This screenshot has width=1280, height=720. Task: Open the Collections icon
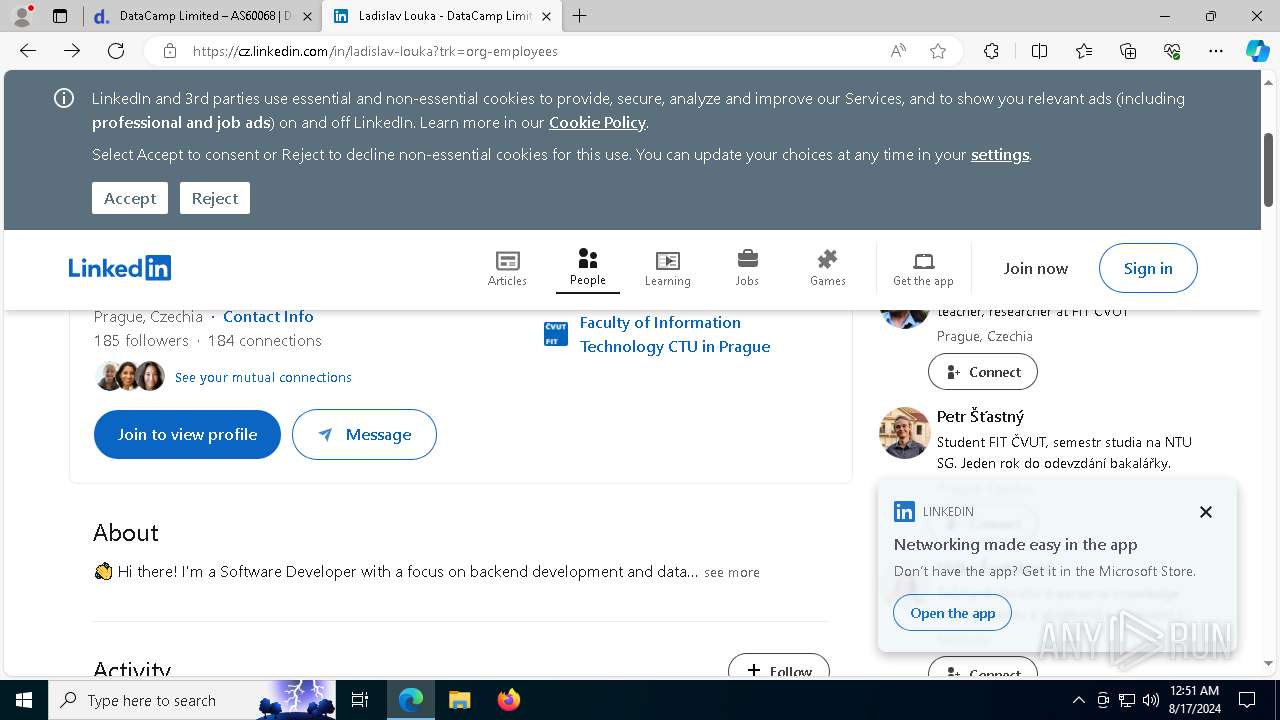coord(1128,51)
